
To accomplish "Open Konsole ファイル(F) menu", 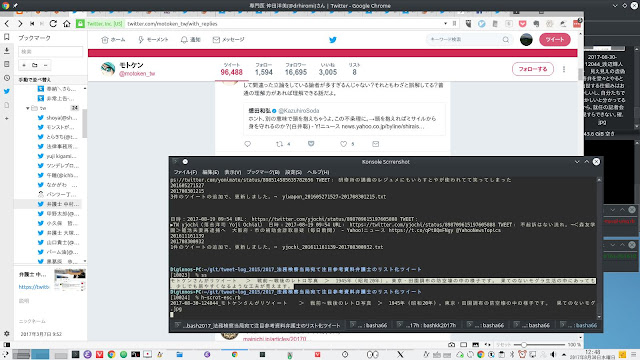I will [185, 172].
